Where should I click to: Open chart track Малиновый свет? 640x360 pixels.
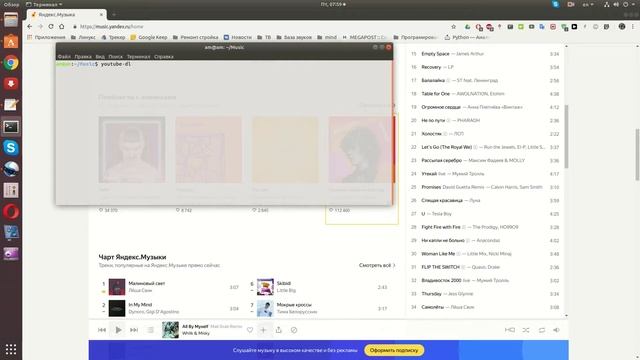(147, 283)
